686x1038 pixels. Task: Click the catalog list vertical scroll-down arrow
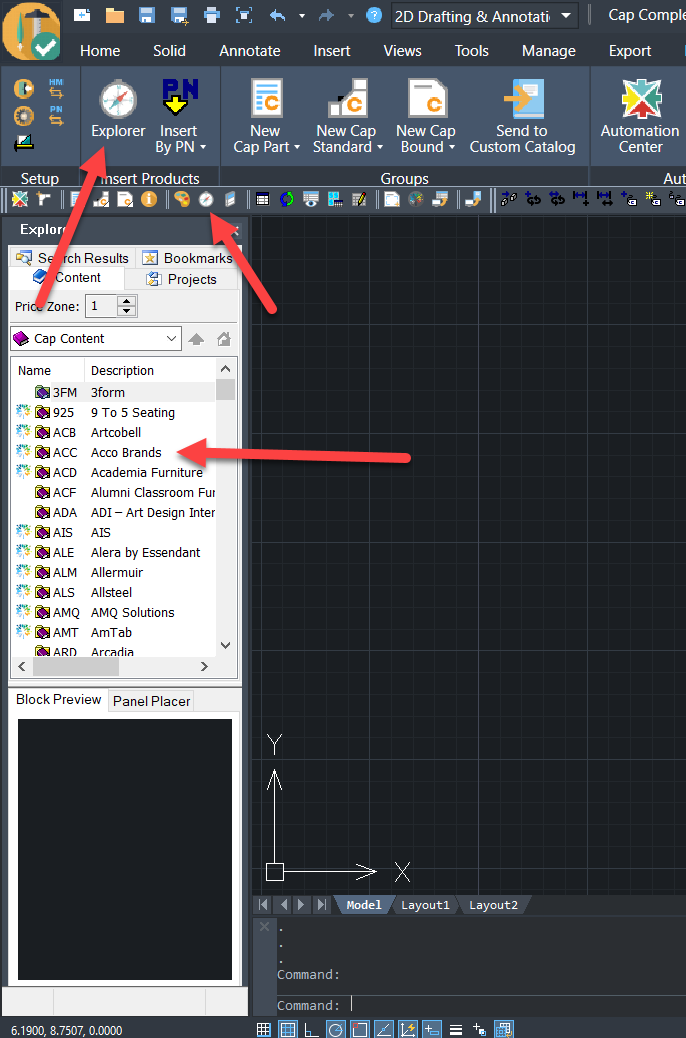[x=225, y=645]
